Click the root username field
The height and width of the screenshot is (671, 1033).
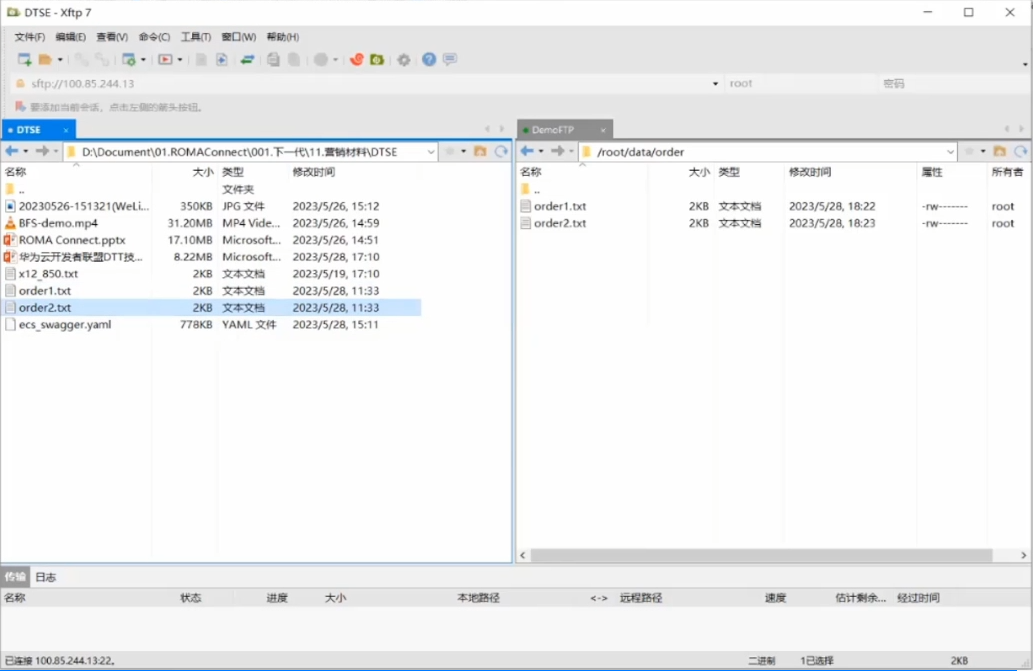coord(800,84)
